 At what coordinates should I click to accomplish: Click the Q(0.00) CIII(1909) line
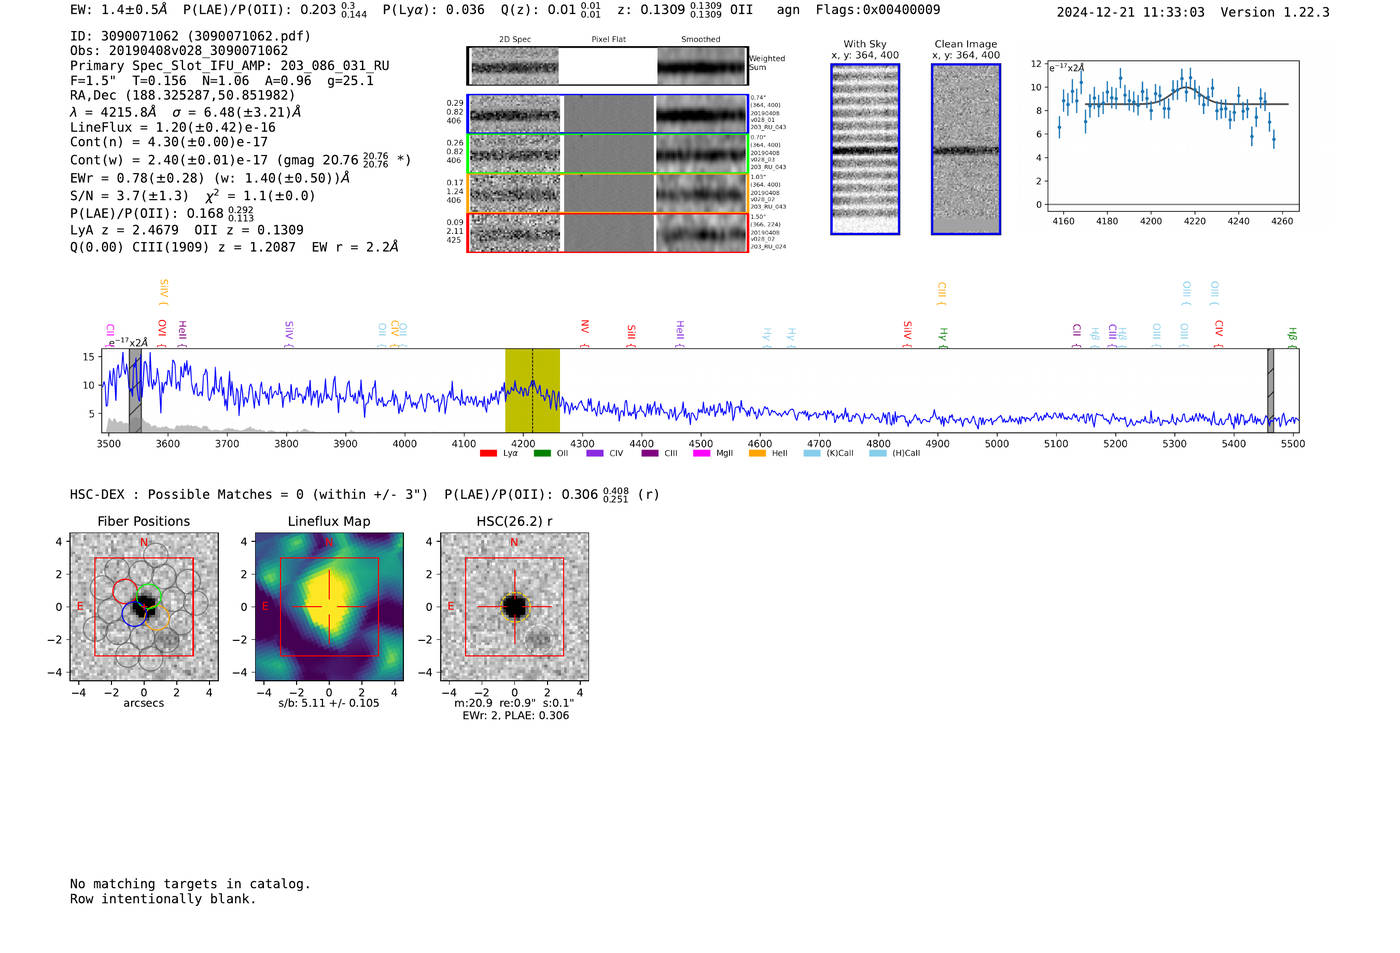click(x=234, y=247)
